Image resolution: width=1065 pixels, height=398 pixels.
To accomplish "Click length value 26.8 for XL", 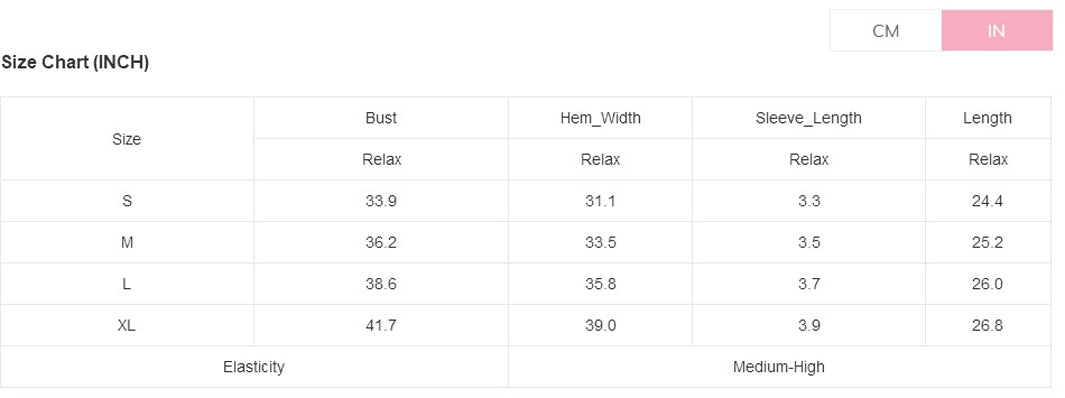I will pos(988,326).
